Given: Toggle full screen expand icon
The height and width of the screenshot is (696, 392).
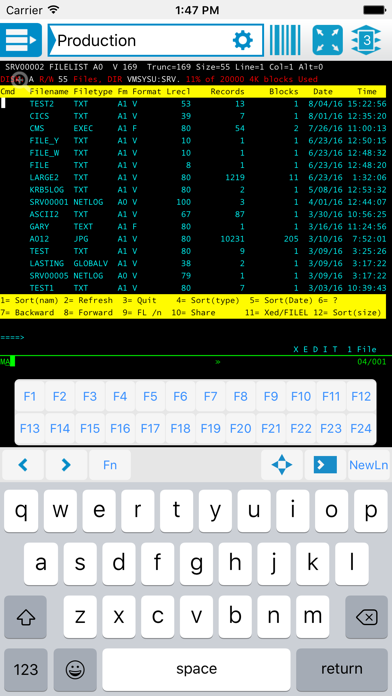Looking at the screenshot, I should tap(328, 40).
